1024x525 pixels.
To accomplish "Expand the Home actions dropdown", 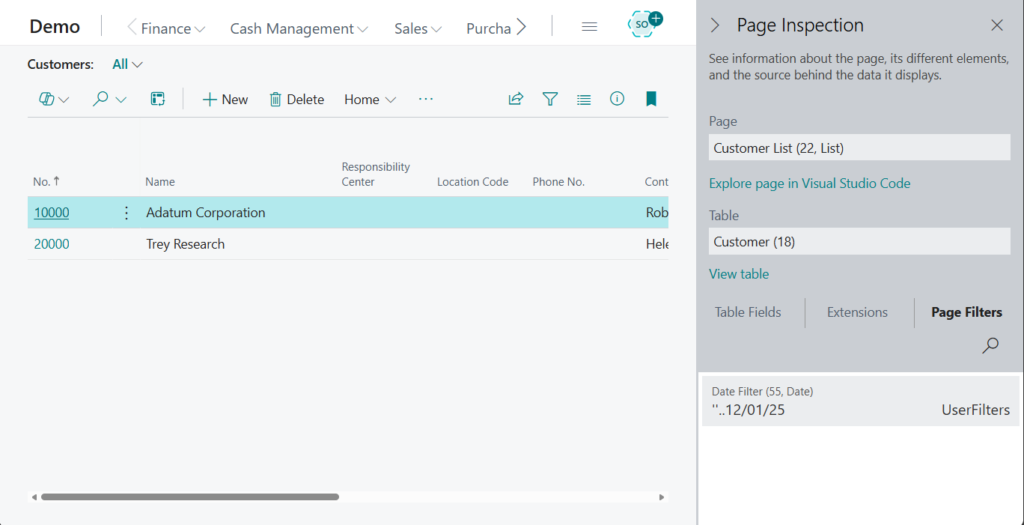I will click(x=370, y=99).
